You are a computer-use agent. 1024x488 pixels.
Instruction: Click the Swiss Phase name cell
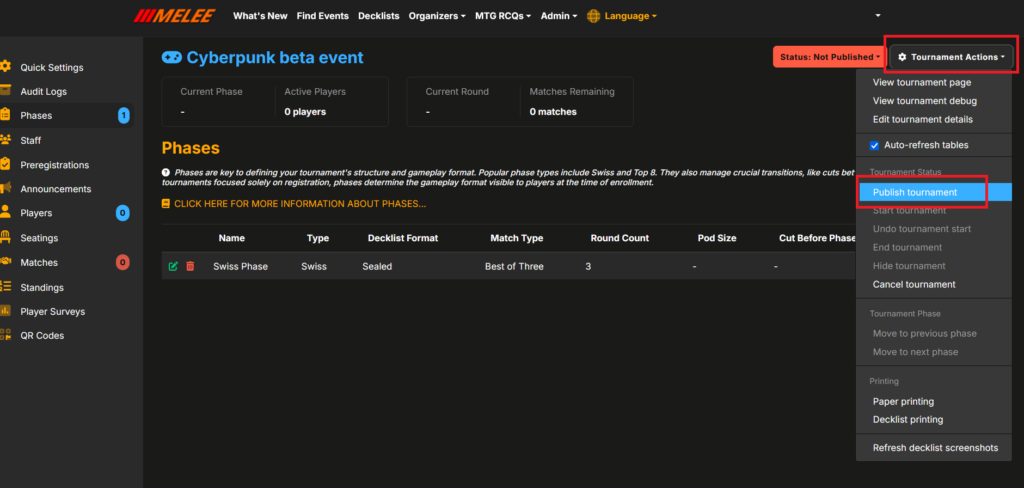(x=240, y=267)
